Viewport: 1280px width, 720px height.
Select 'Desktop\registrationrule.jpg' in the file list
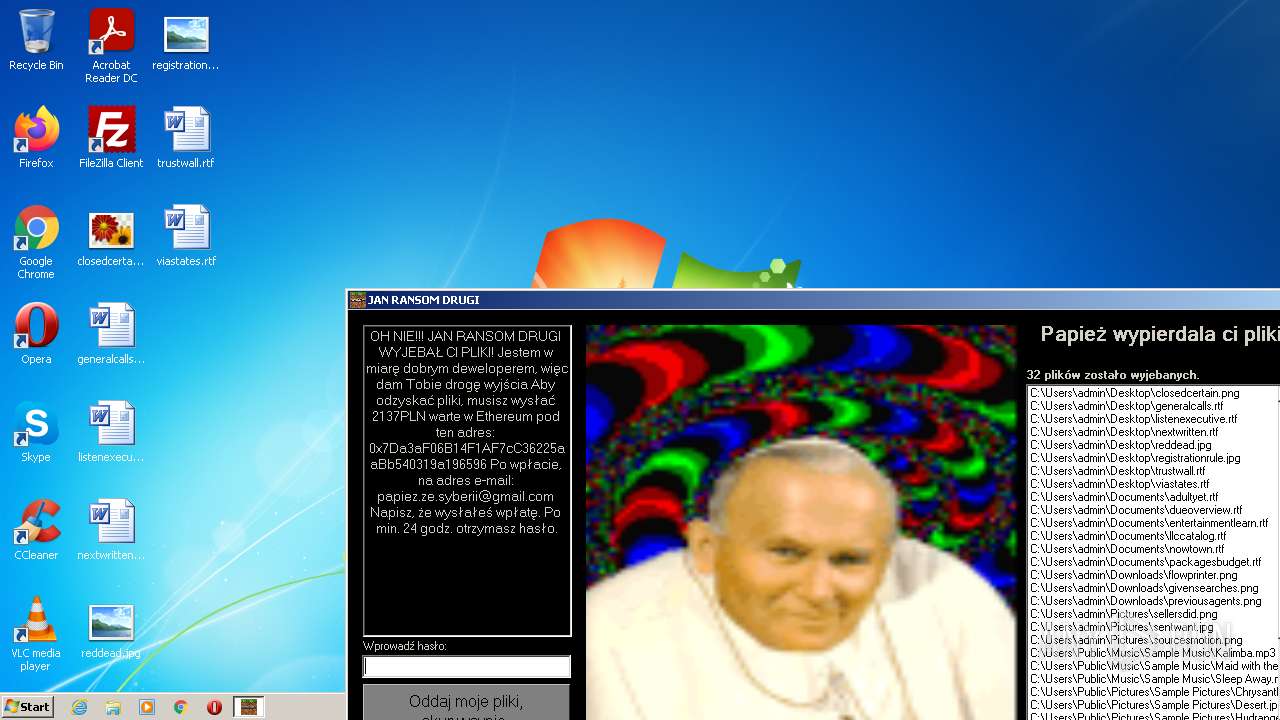click(x=1135, y=458)
